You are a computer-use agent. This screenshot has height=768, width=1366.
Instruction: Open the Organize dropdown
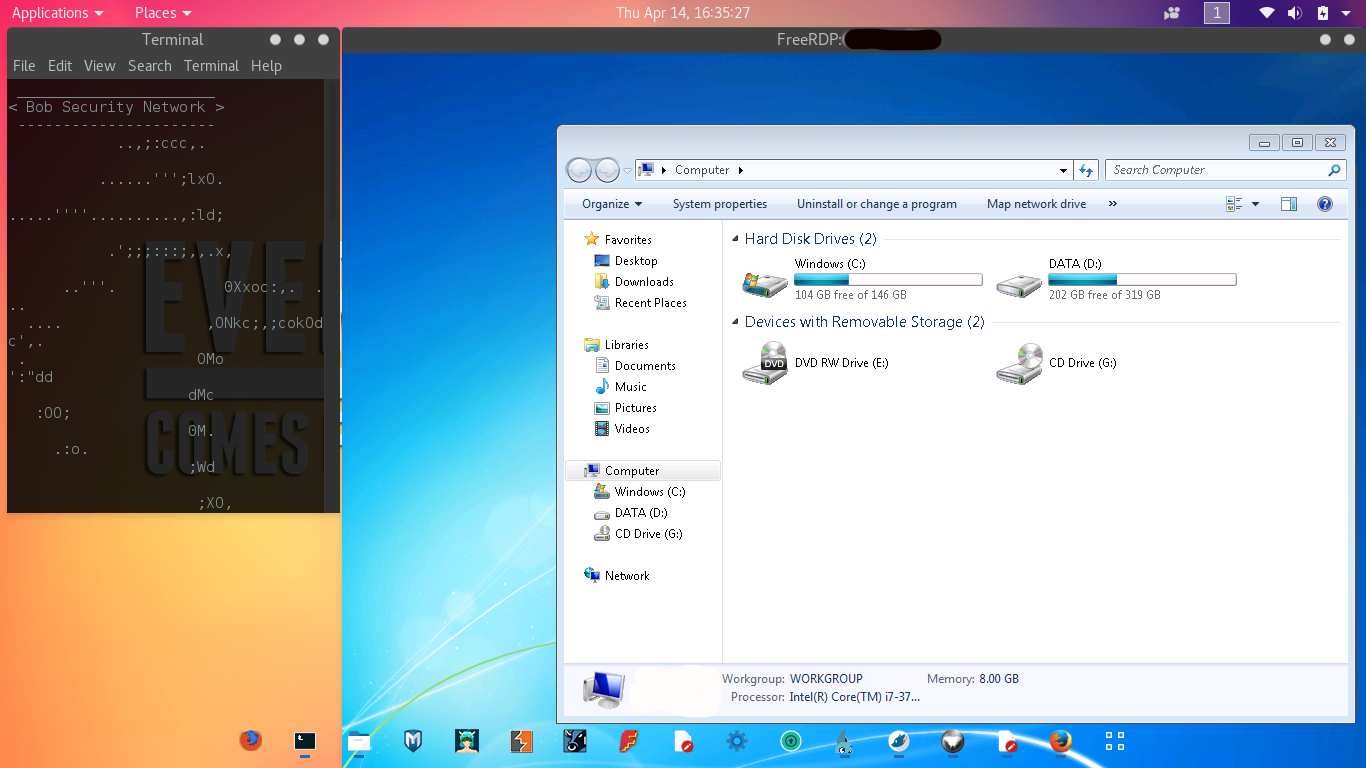pos(608,204)
